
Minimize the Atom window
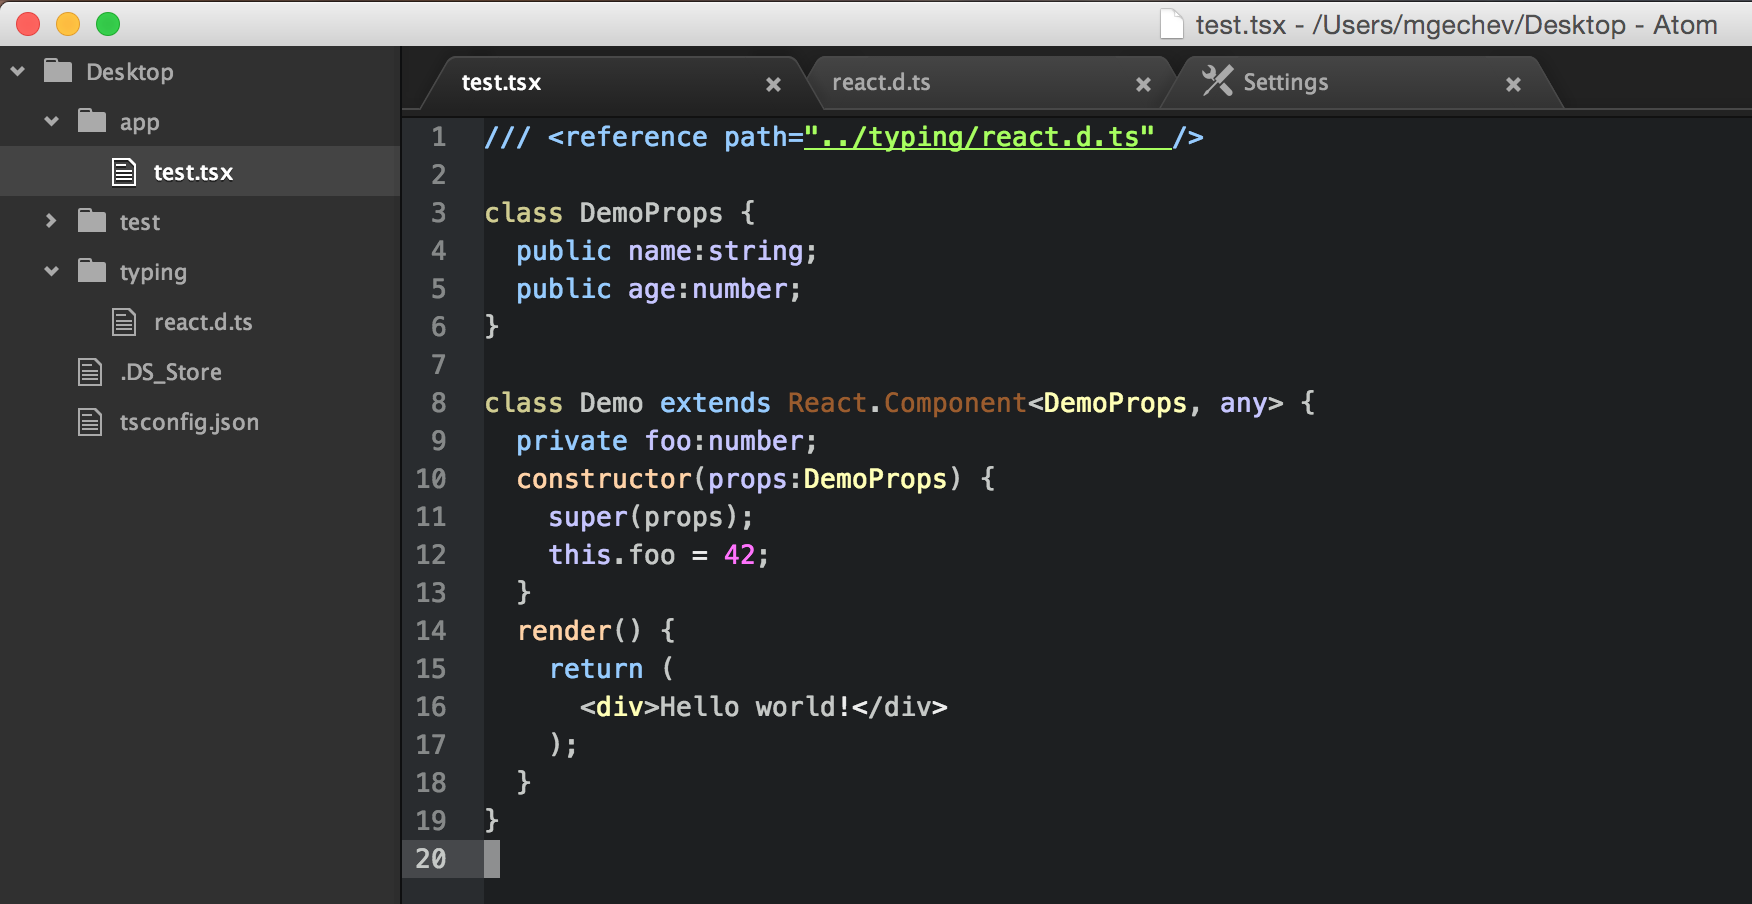click(68, 23)
